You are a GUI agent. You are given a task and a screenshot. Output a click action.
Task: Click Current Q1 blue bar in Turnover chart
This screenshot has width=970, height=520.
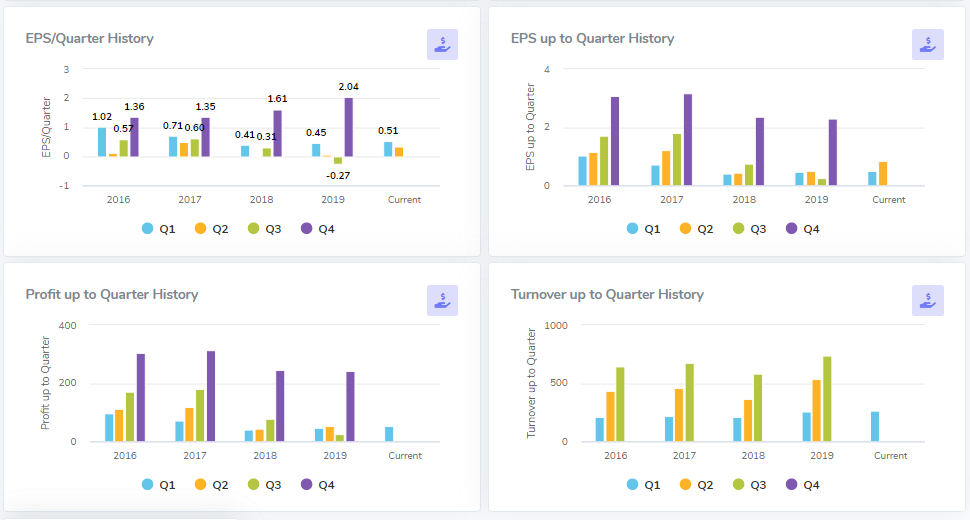[875, 427]
